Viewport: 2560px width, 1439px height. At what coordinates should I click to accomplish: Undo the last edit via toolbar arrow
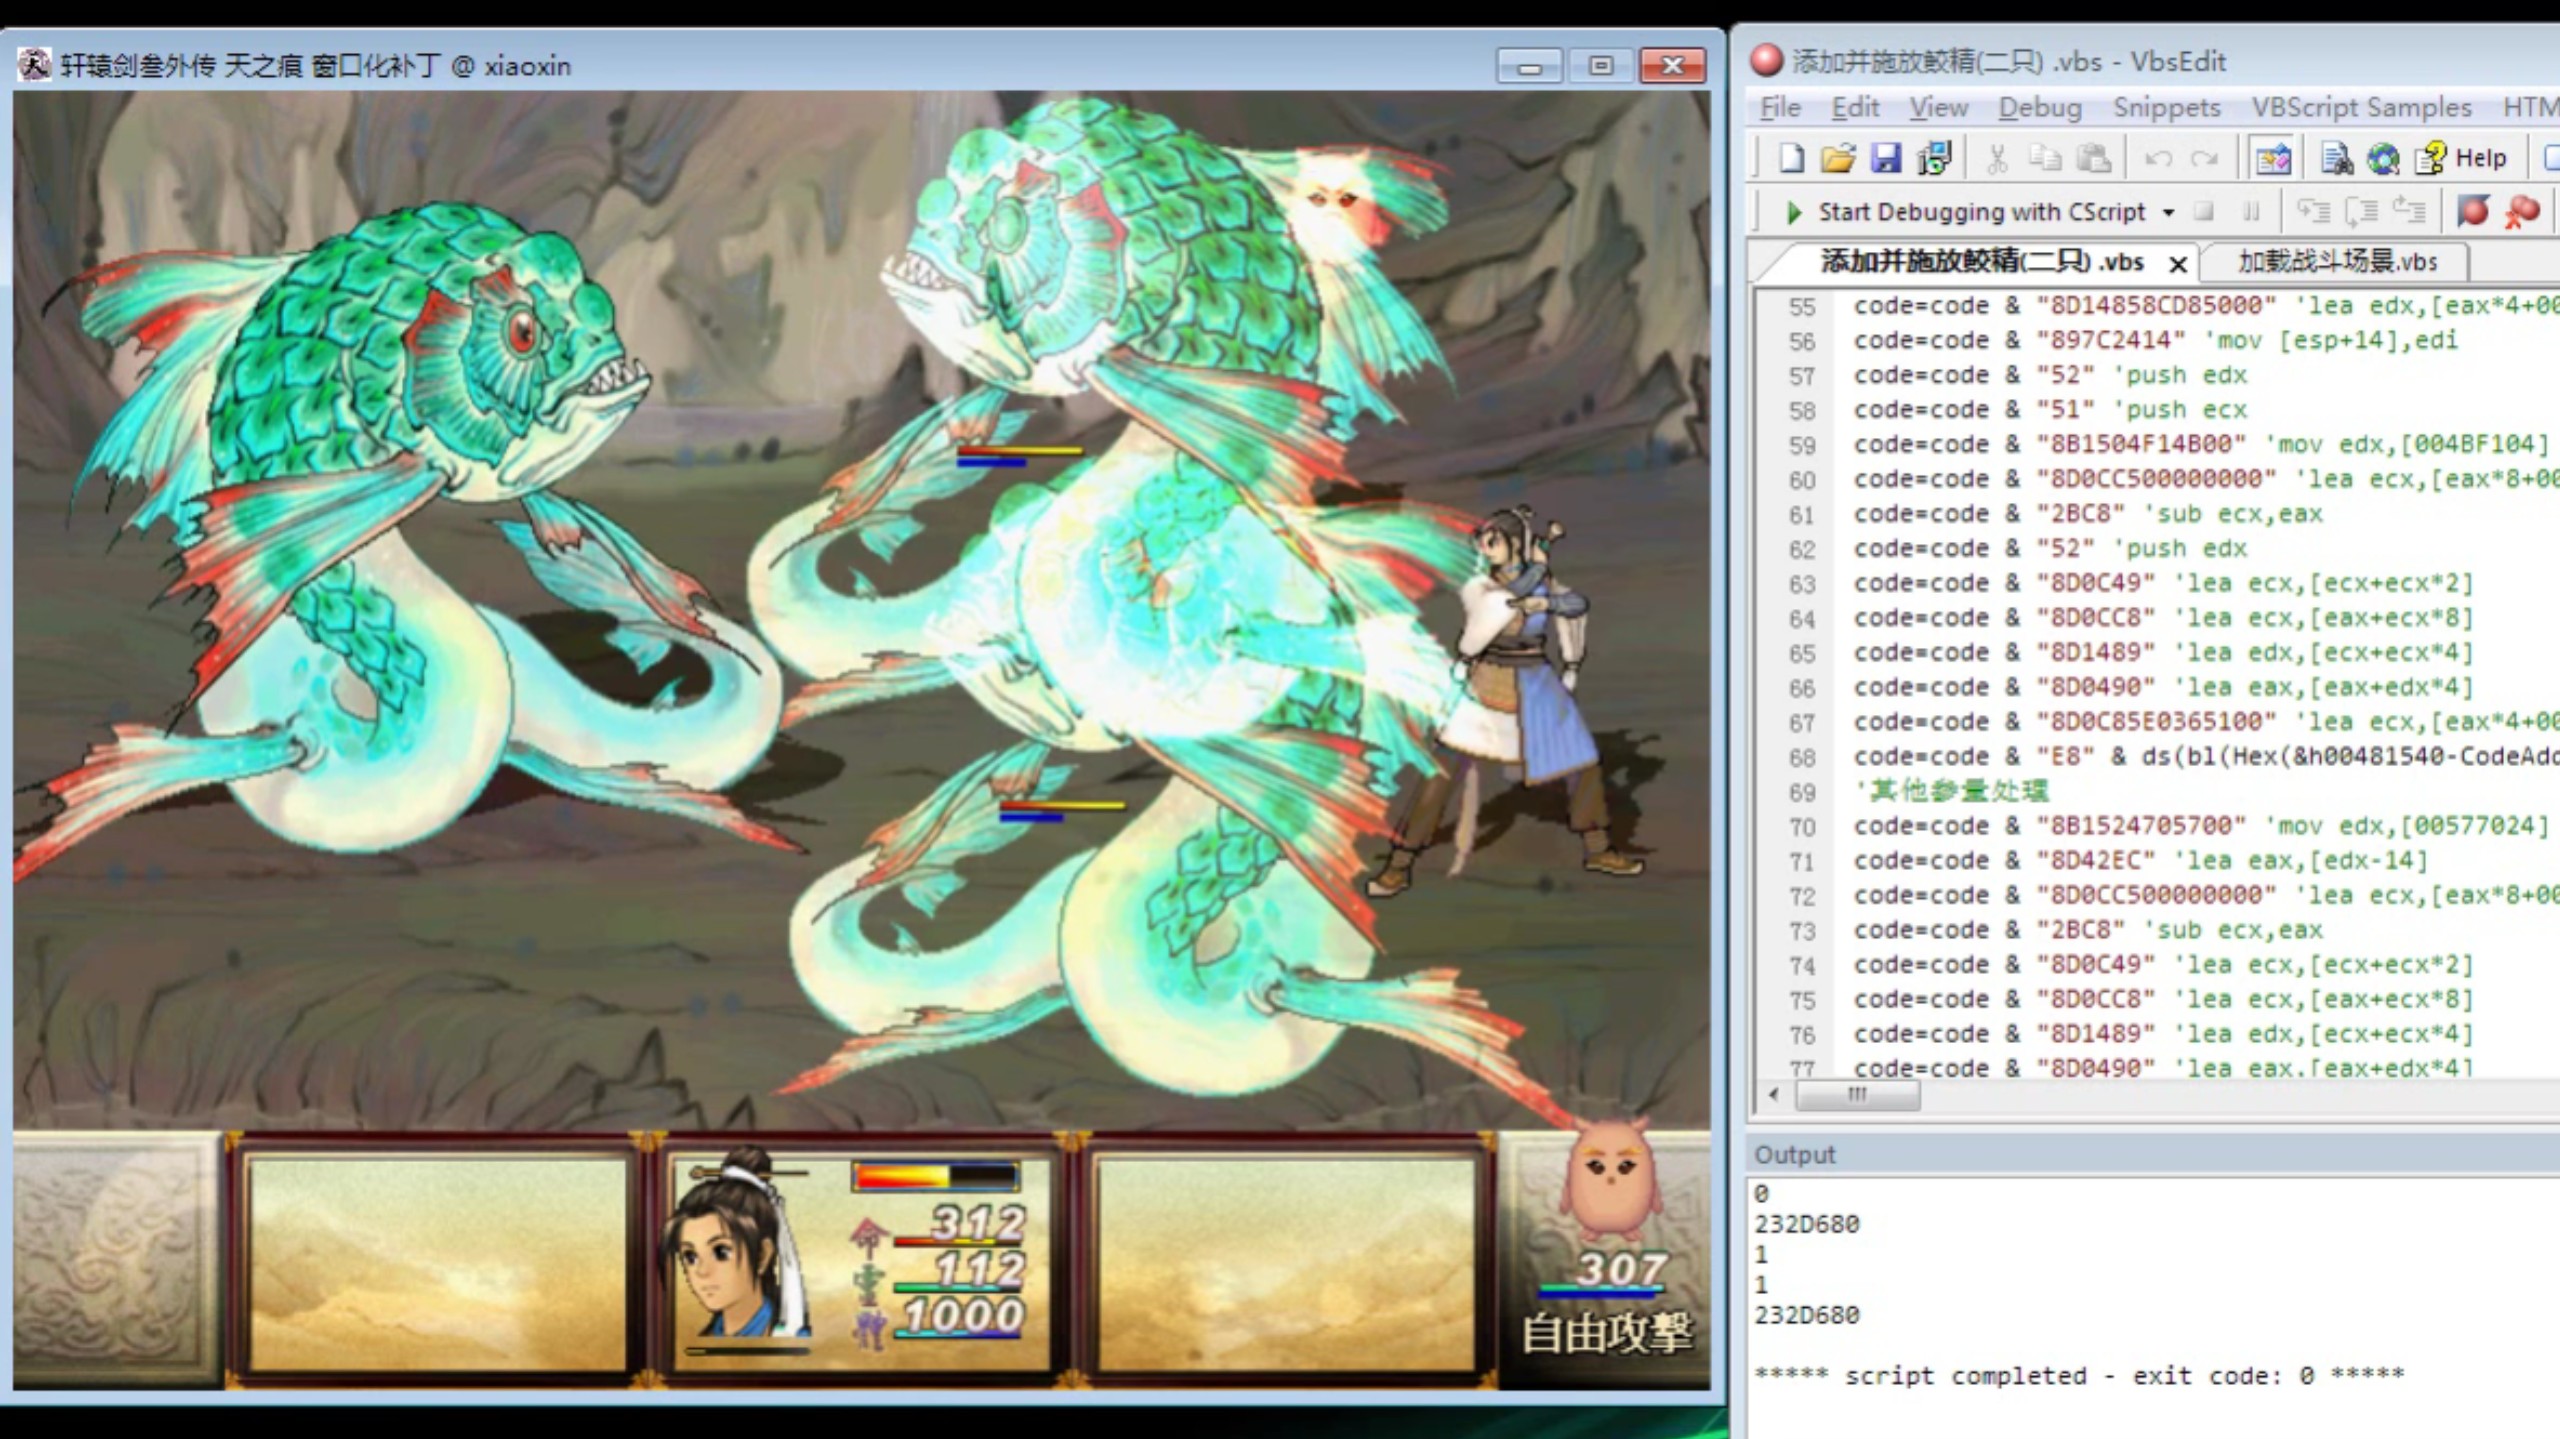tap(2157, 159)
